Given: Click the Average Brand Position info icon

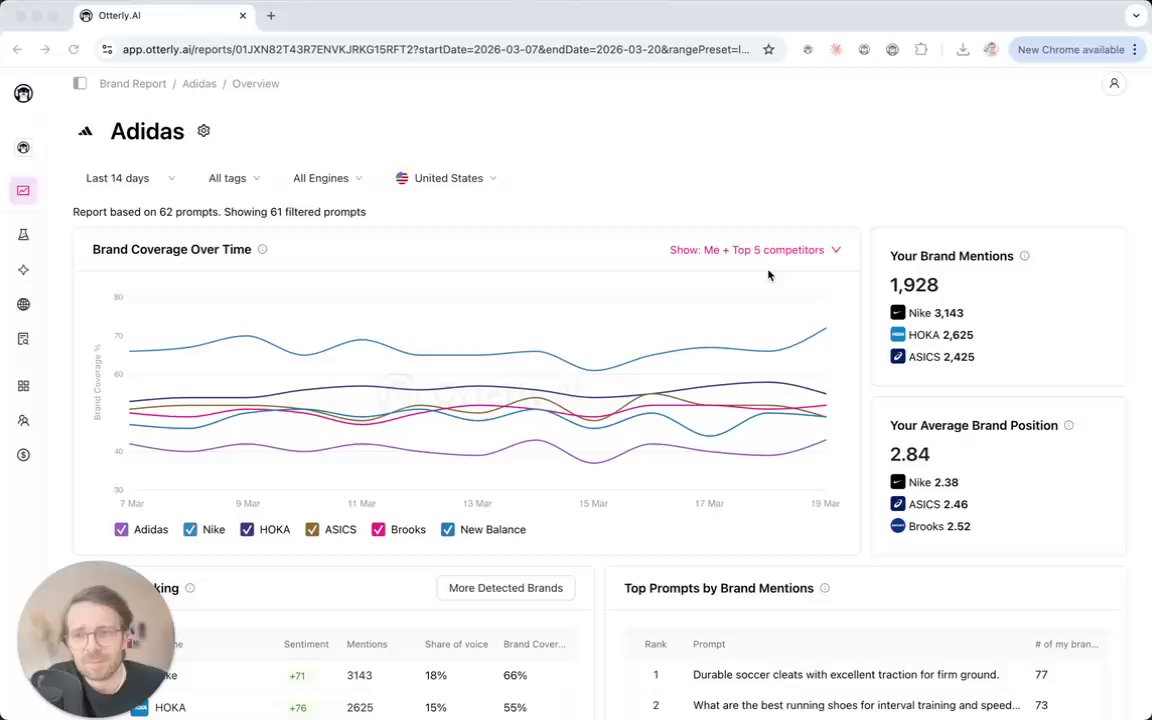Looking at the screenshot, I should point(1069,425).
